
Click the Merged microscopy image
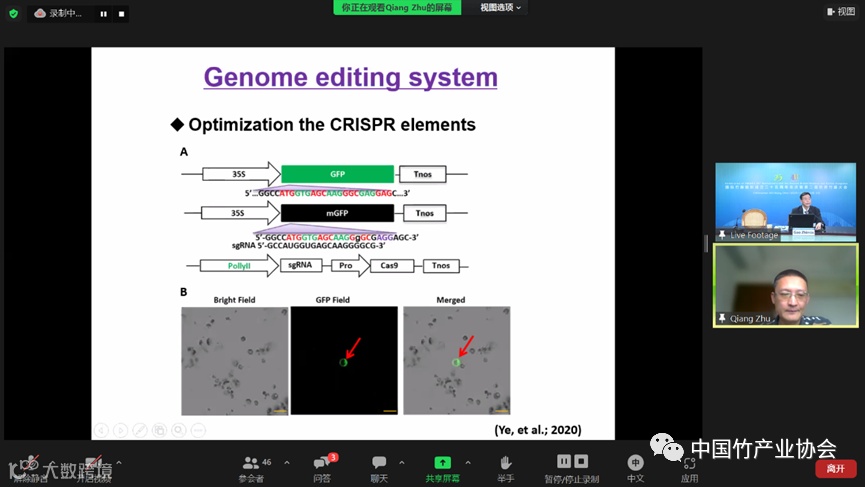[x=457, y=361]
